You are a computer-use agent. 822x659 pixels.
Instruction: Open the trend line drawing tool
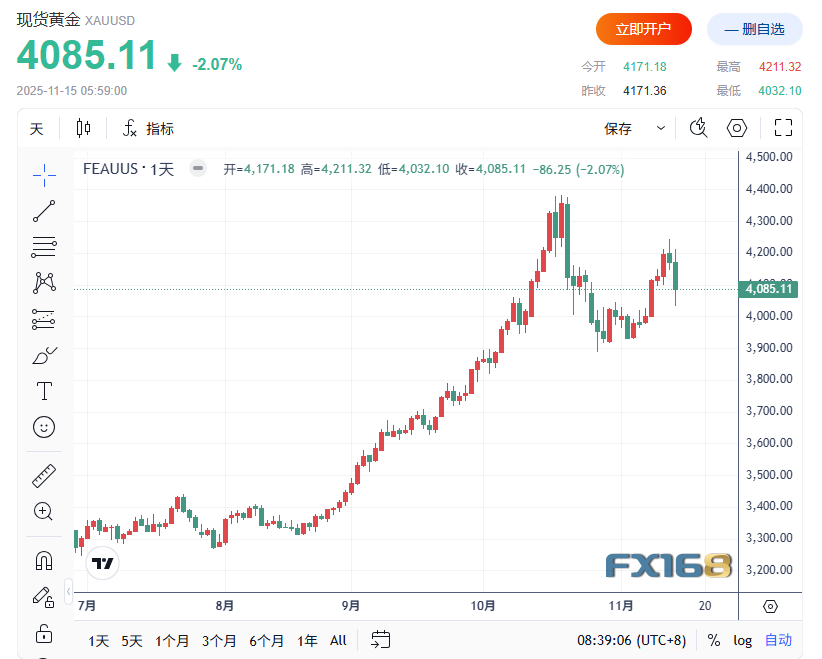click(44, 211)
